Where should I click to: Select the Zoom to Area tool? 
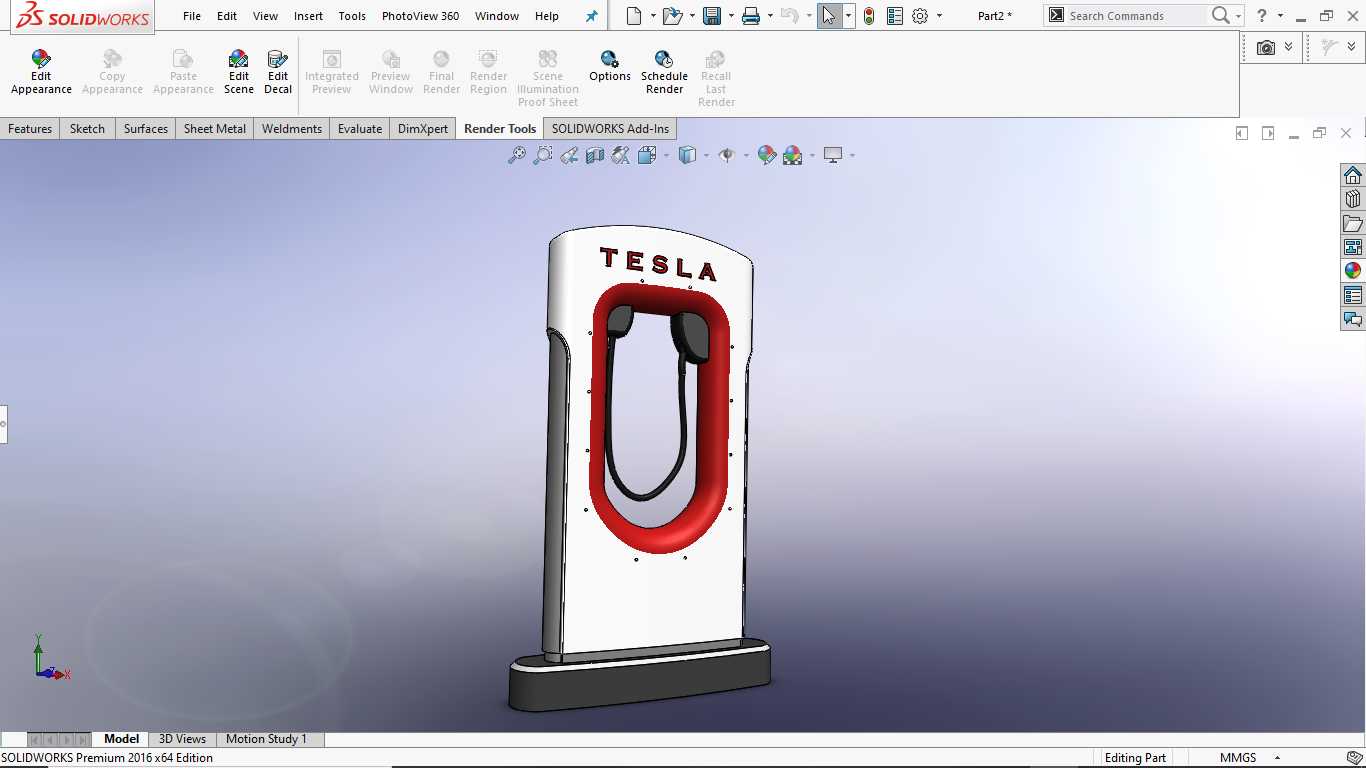point(543,155)
